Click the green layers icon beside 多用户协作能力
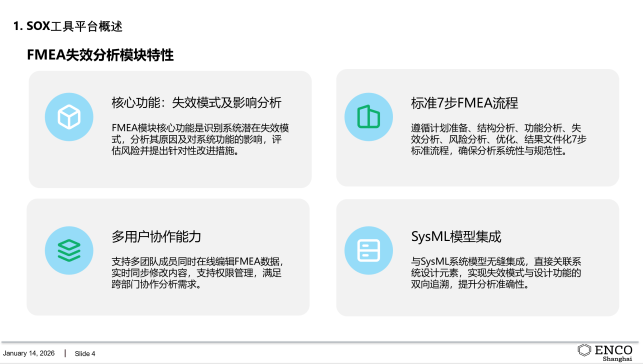Image resolution: width=643 pixels, height=364 pixels. click(x=69, y=250)
